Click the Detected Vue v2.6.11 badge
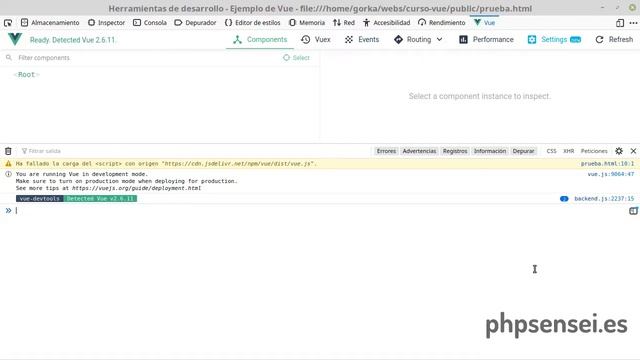 tap(100, 199)
